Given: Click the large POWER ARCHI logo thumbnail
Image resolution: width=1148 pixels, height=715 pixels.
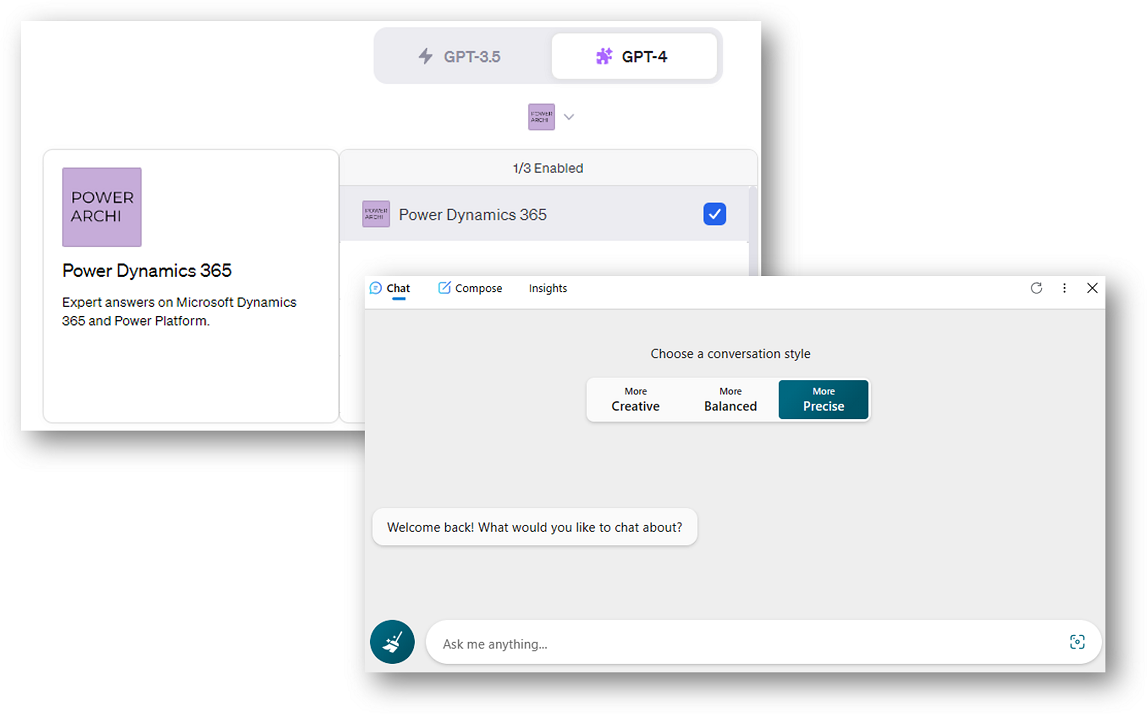Looking at the screenshot, I should [x=102, y=207].
